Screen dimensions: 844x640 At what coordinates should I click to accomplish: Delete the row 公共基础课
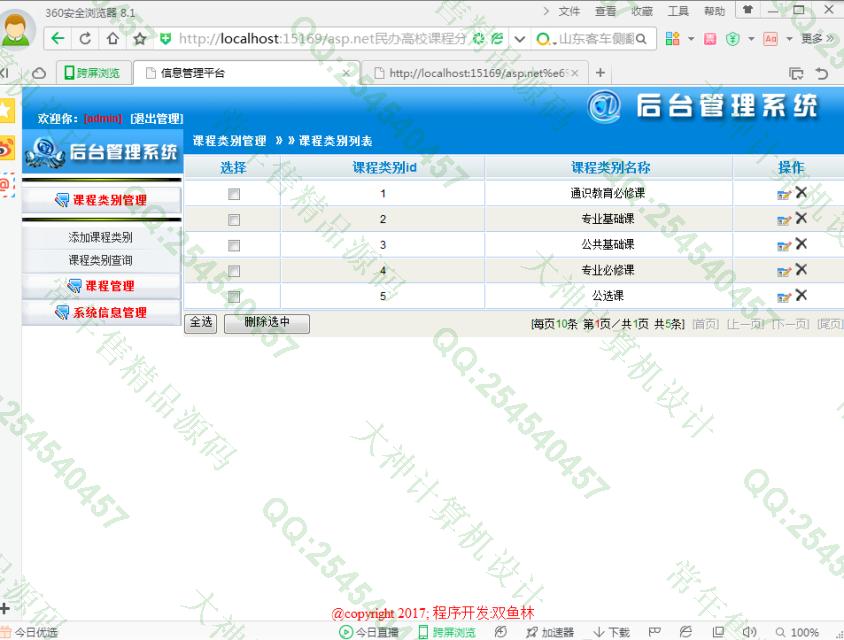click(801, 244)
